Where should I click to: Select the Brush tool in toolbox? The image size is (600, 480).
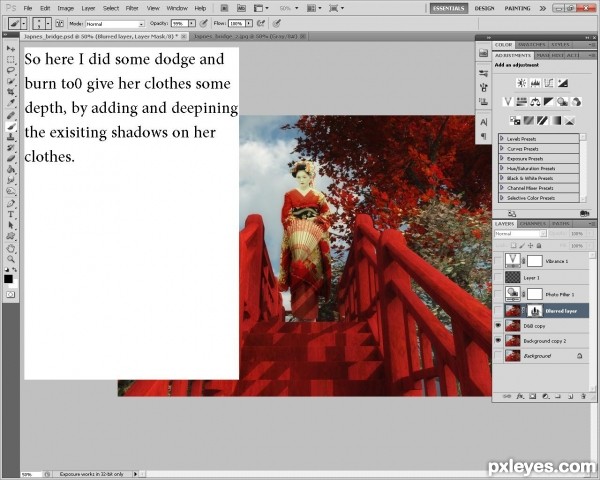[x=11, y=126]
